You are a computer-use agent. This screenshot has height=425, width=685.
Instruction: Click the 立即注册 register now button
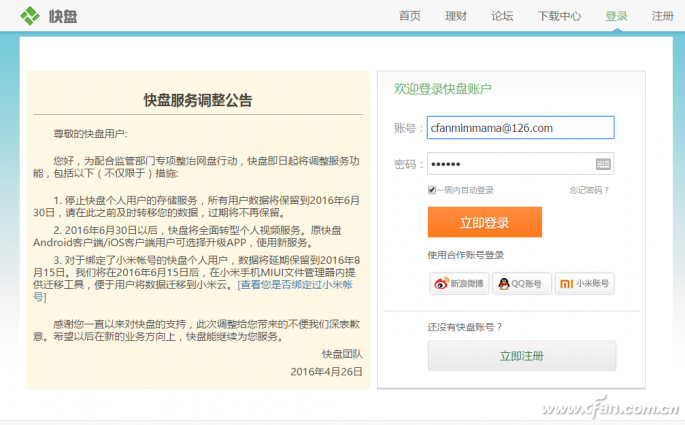coord(521,356)
